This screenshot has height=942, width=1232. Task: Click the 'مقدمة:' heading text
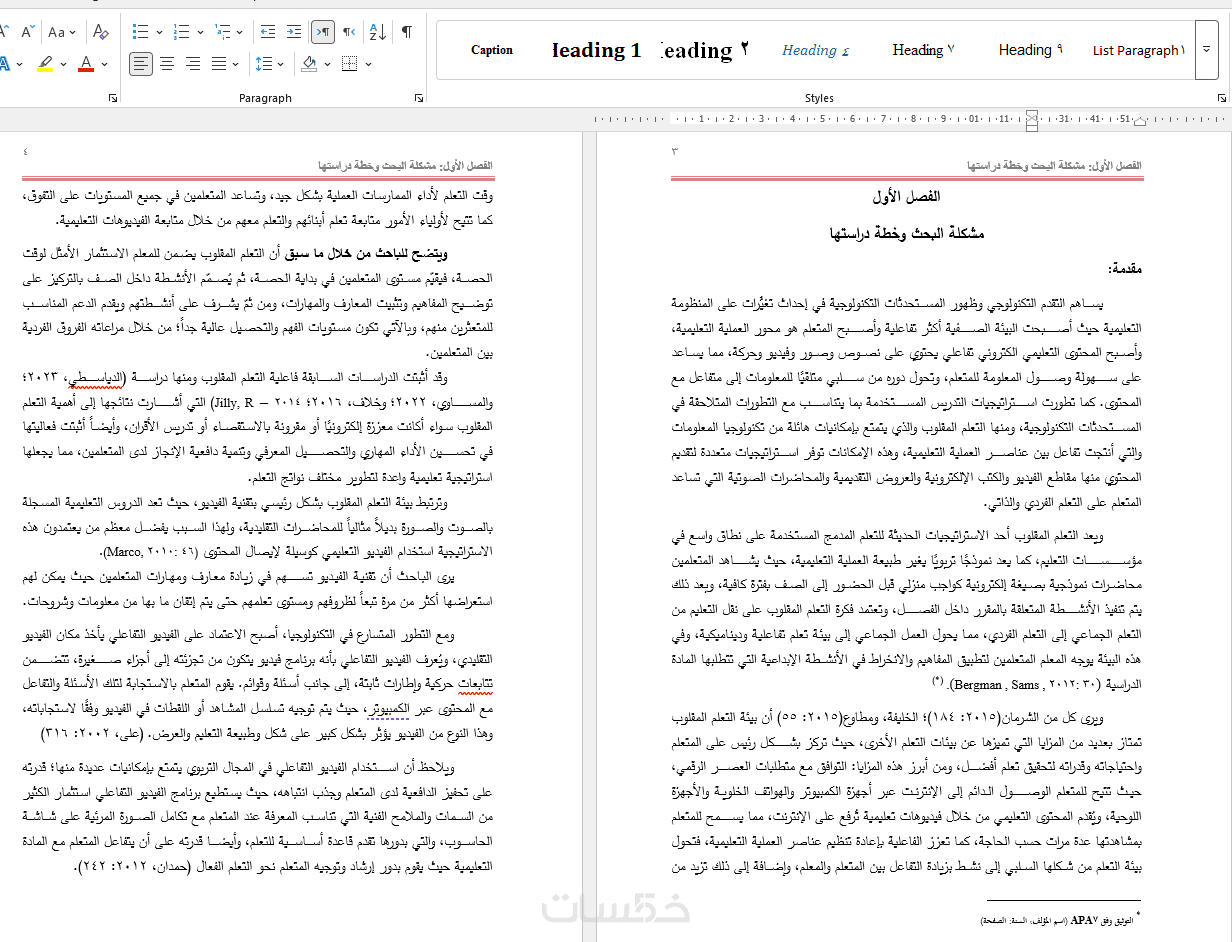pyautogui.click(x=1125, y=269)
